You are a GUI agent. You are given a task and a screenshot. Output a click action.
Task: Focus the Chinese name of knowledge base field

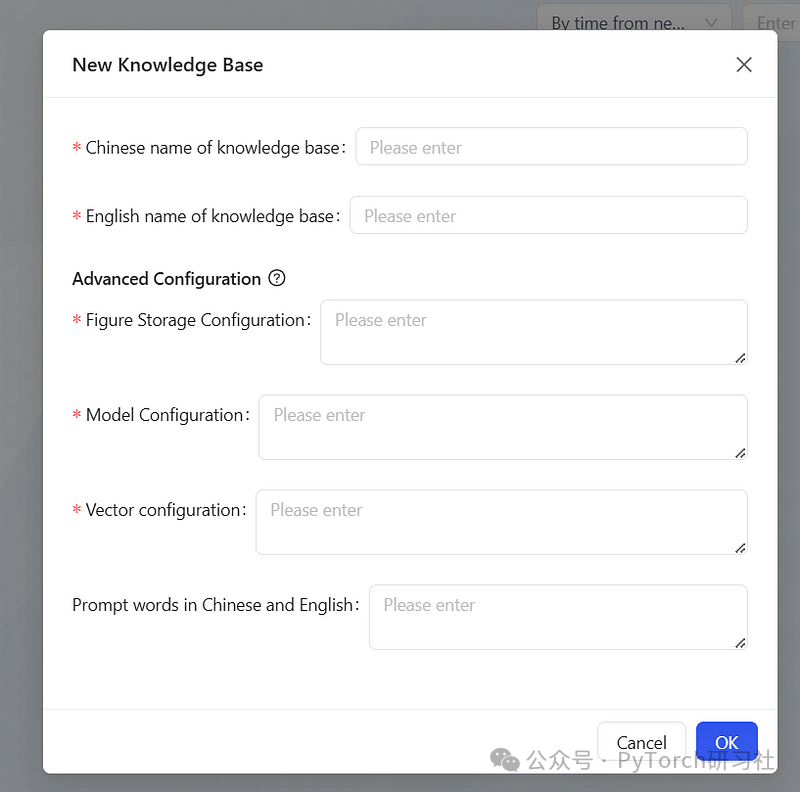pos(552,147)
